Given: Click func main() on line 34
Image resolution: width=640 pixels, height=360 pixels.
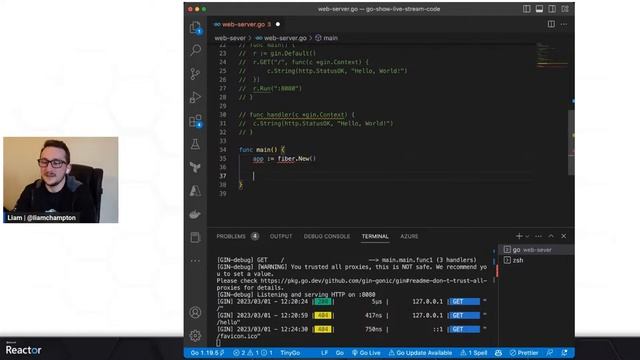Looking at the screenshot, I should [258, 150].
